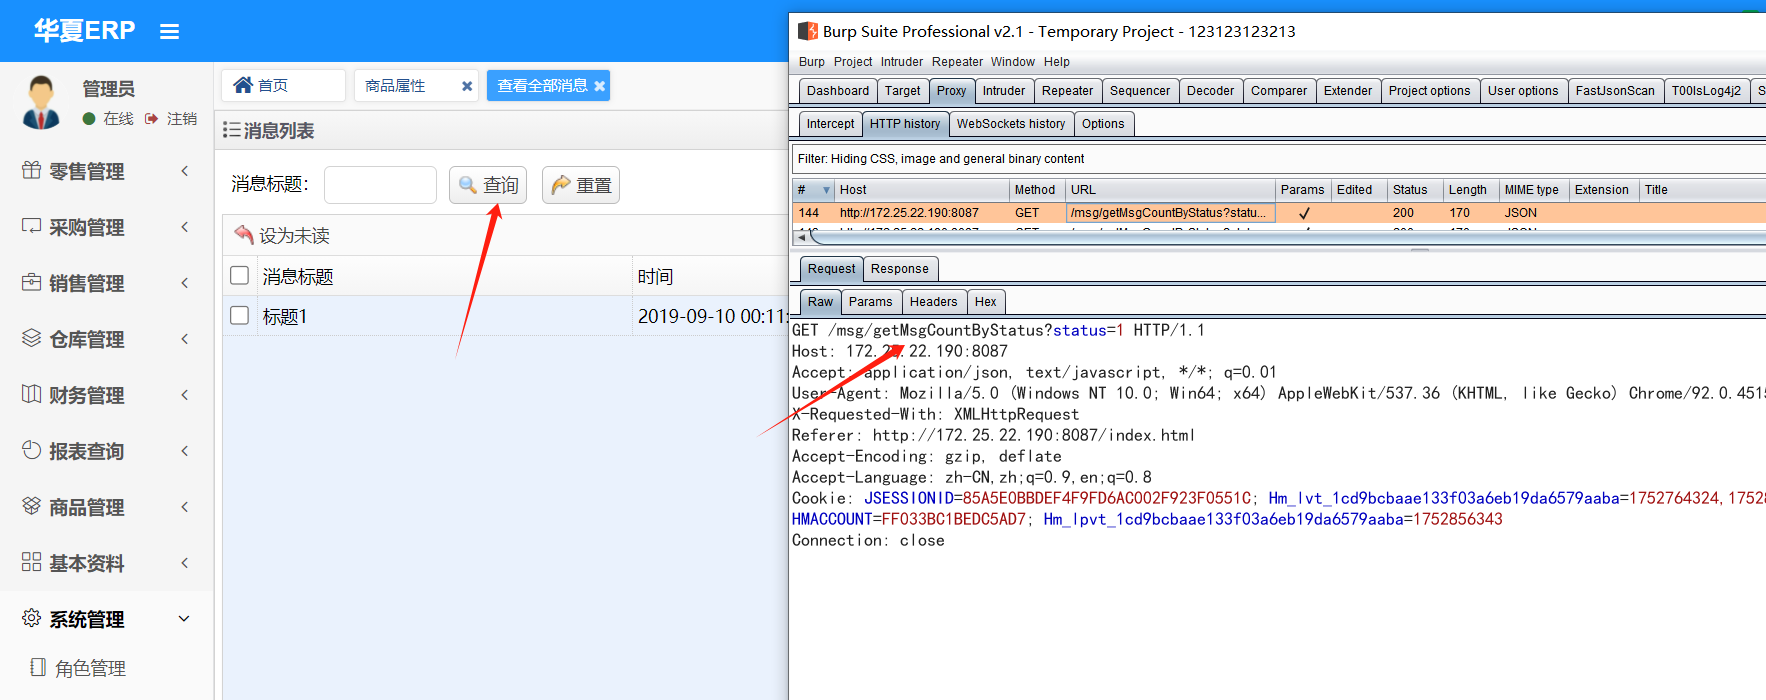Switch to the Sequencer tab

(x=1140, y=91)
